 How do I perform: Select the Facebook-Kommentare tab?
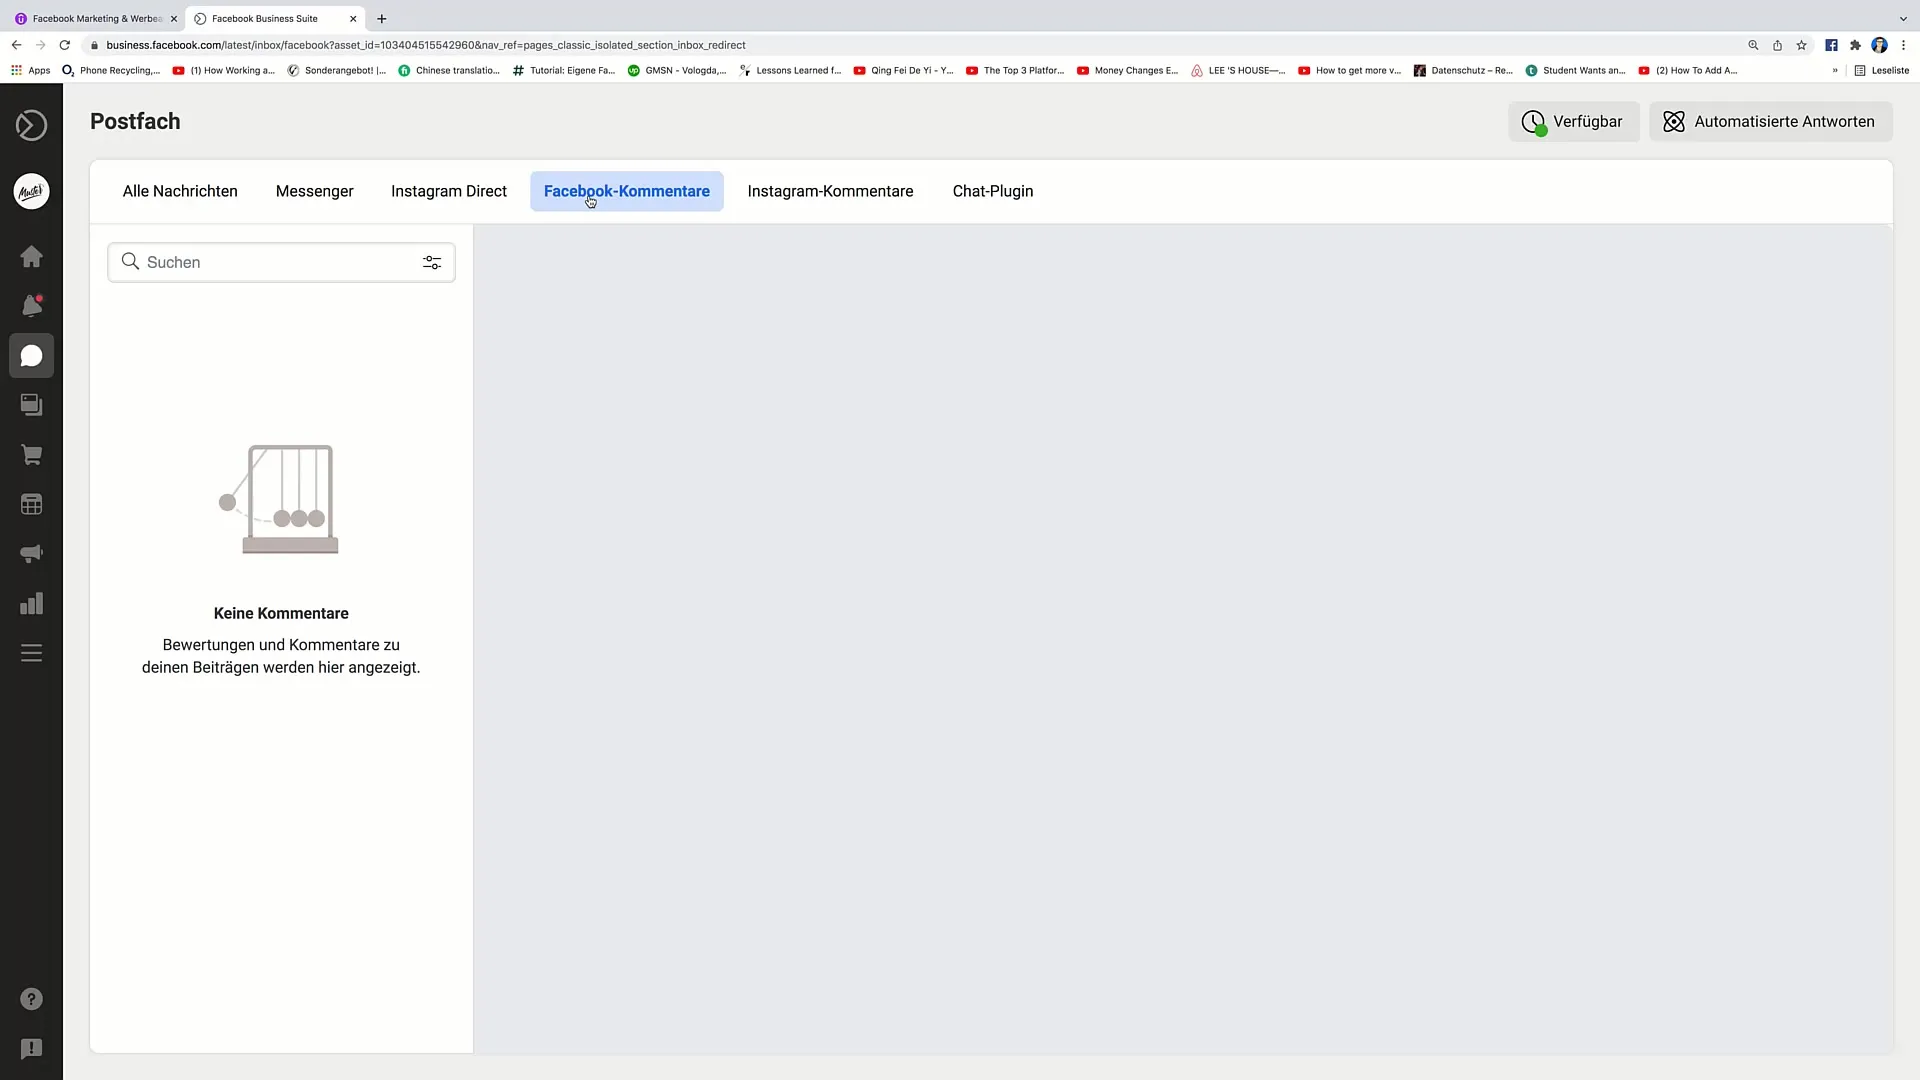click(626, 191)
